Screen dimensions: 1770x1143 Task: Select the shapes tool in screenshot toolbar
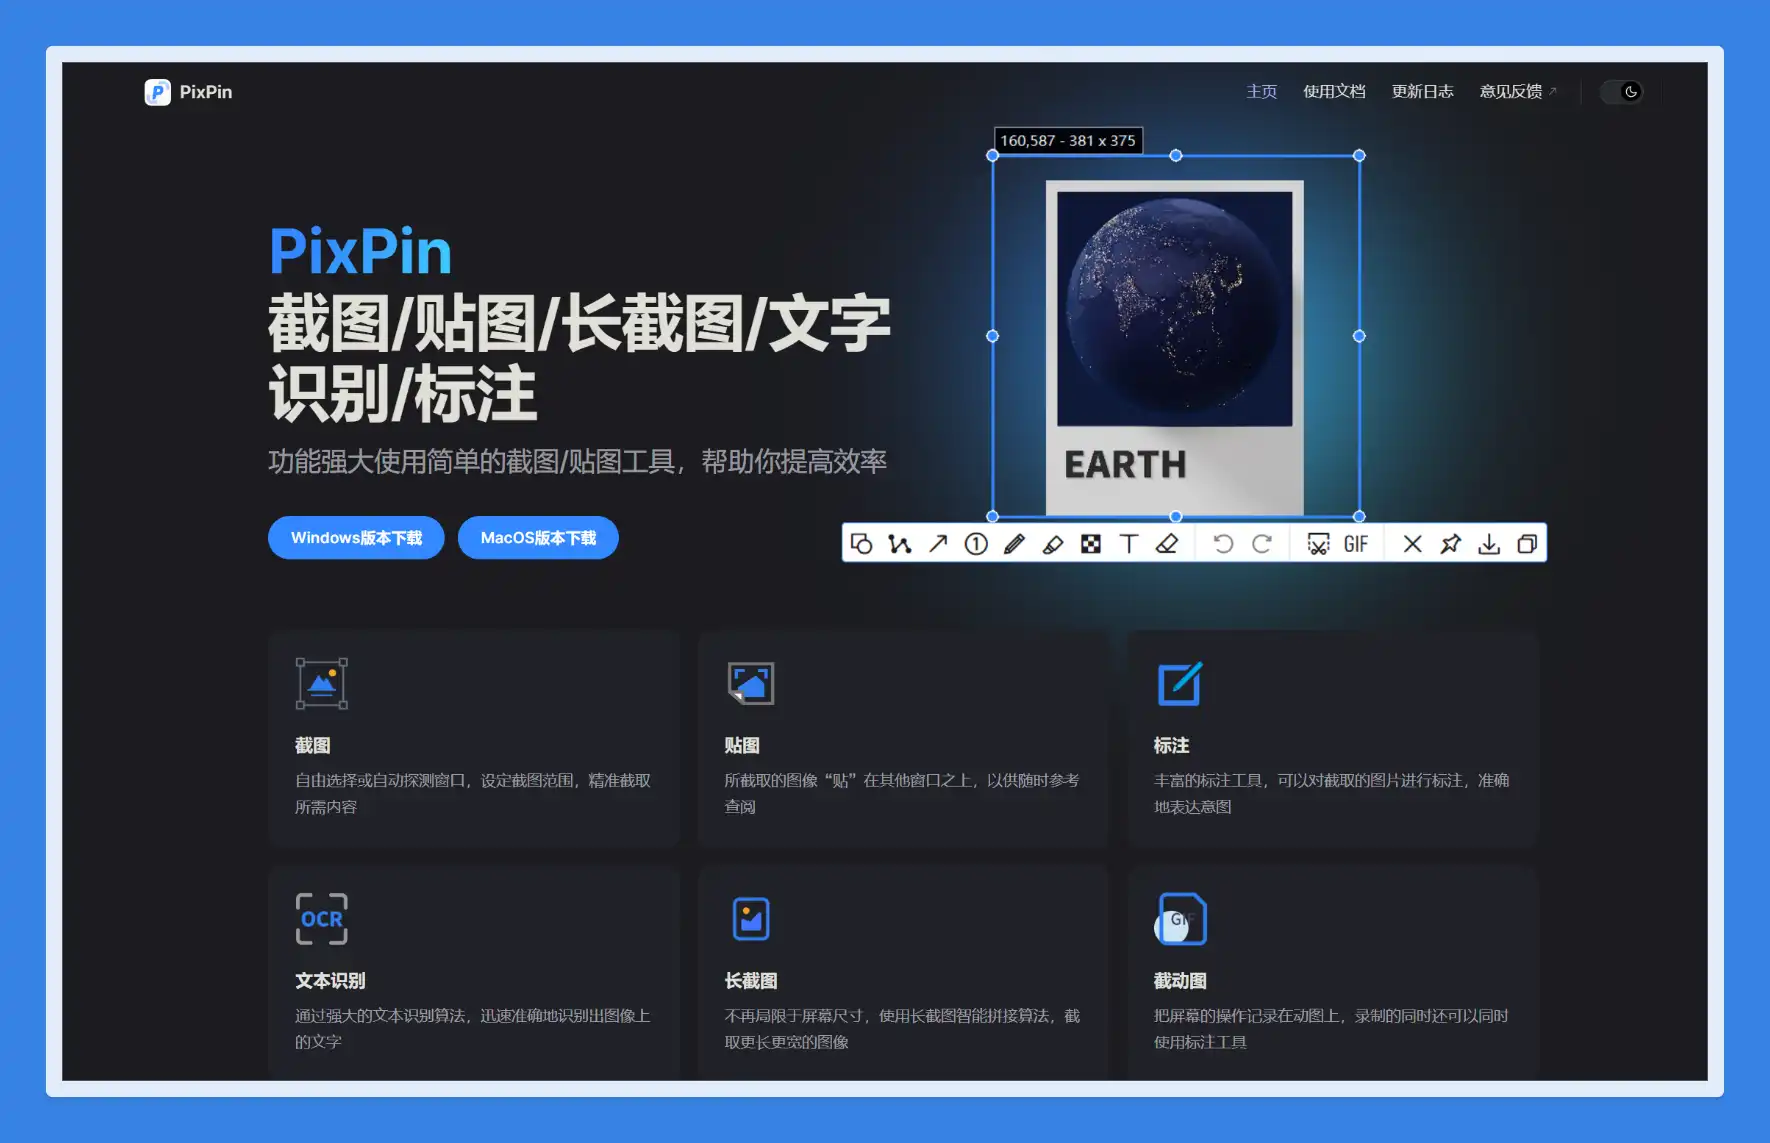click(x=861, y=543)
